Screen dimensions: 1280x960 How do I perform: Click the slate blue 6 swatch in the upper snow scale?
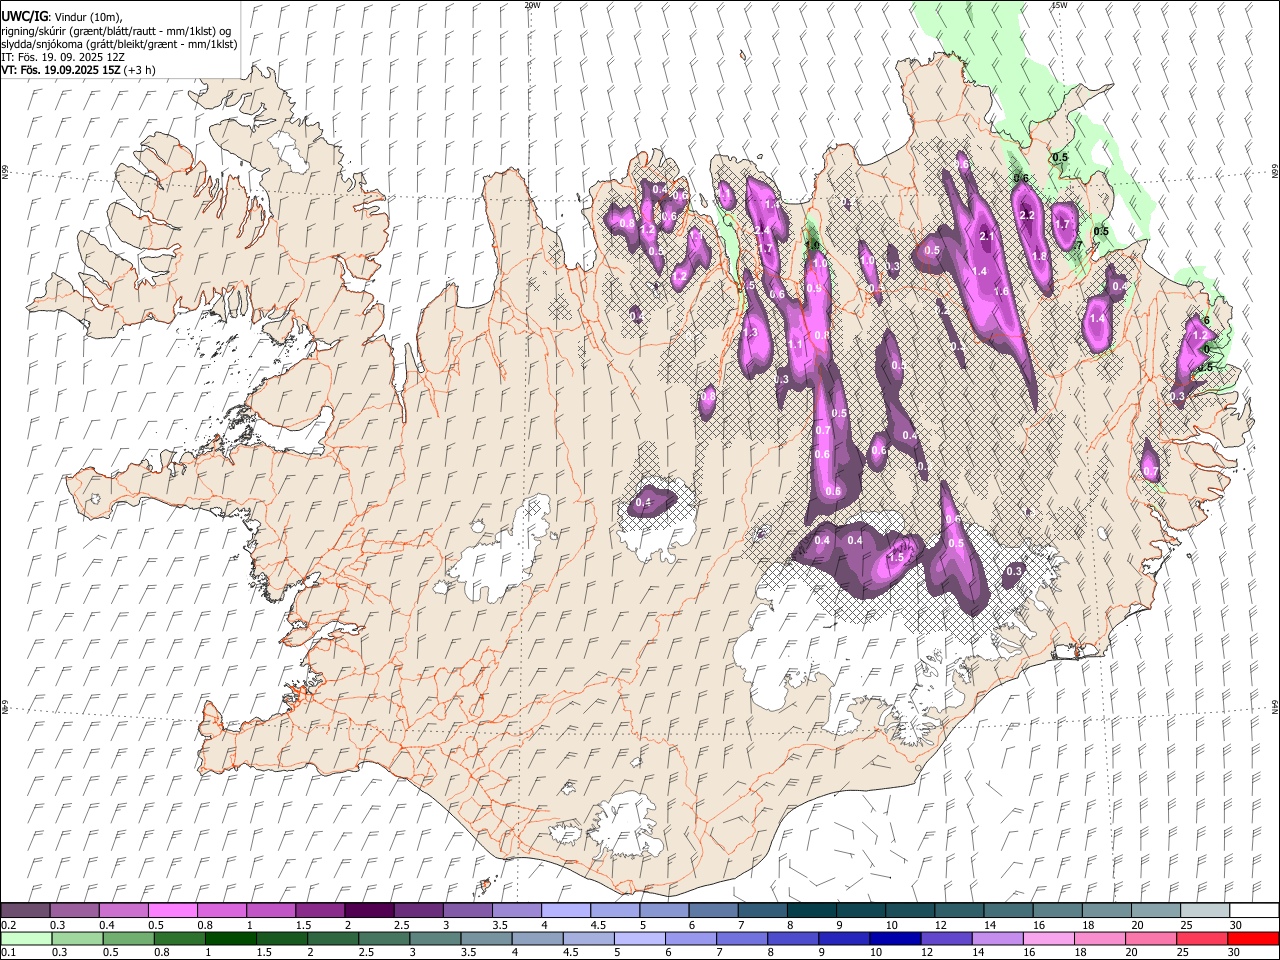pos(713,910)
